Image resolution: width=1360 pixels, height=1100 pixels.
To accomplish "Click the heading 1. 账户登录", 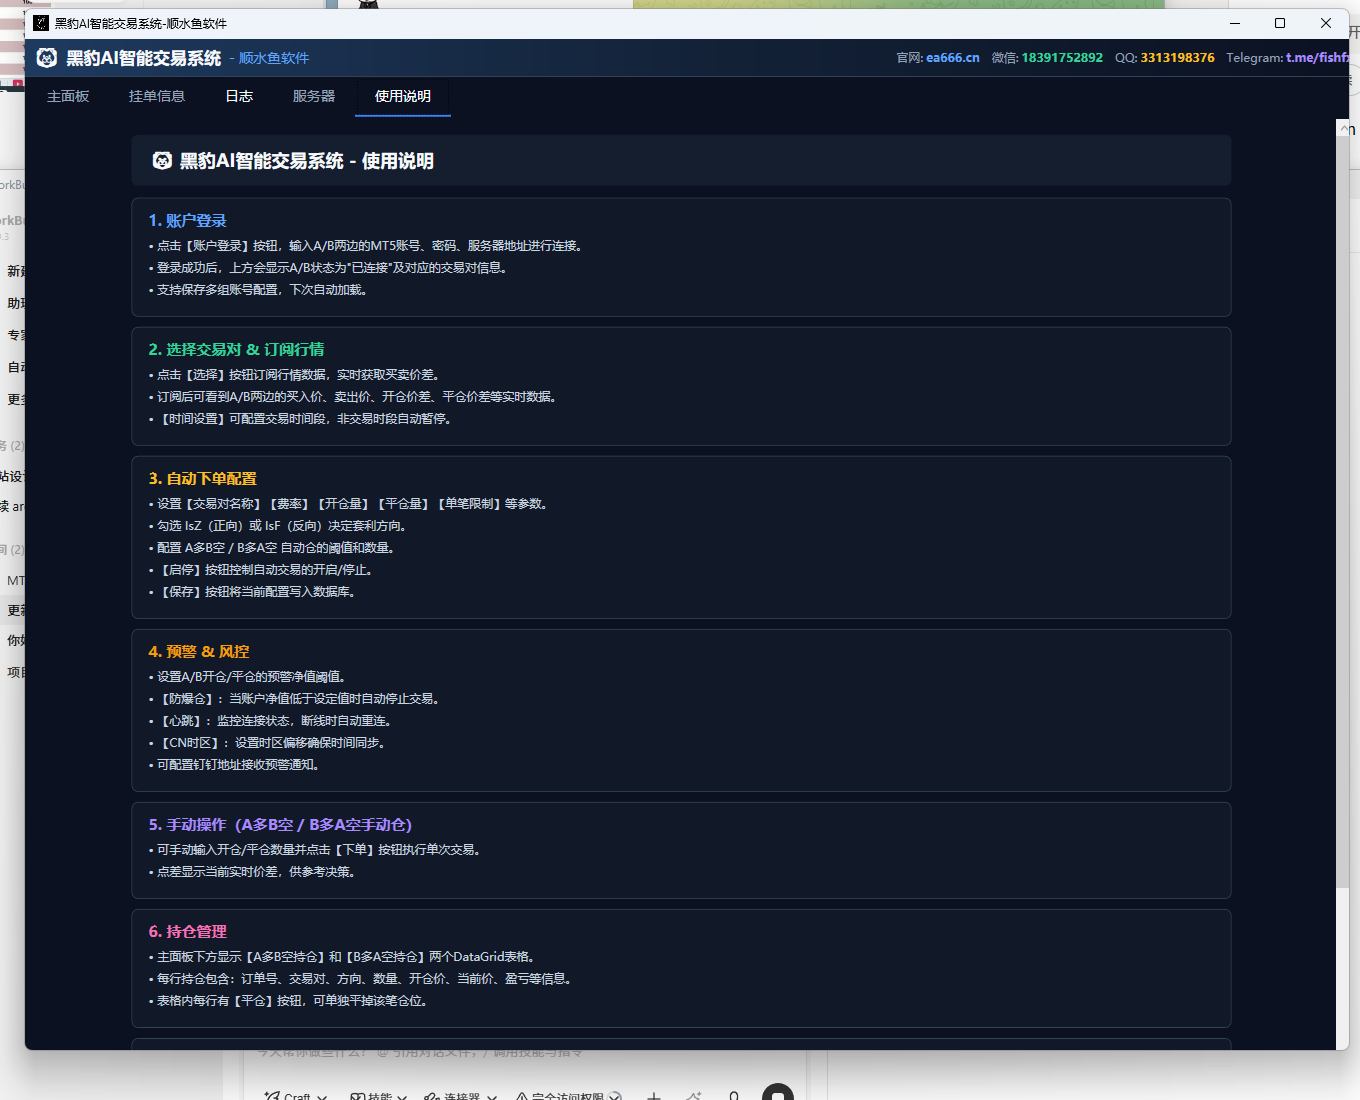I will point(188,221).
